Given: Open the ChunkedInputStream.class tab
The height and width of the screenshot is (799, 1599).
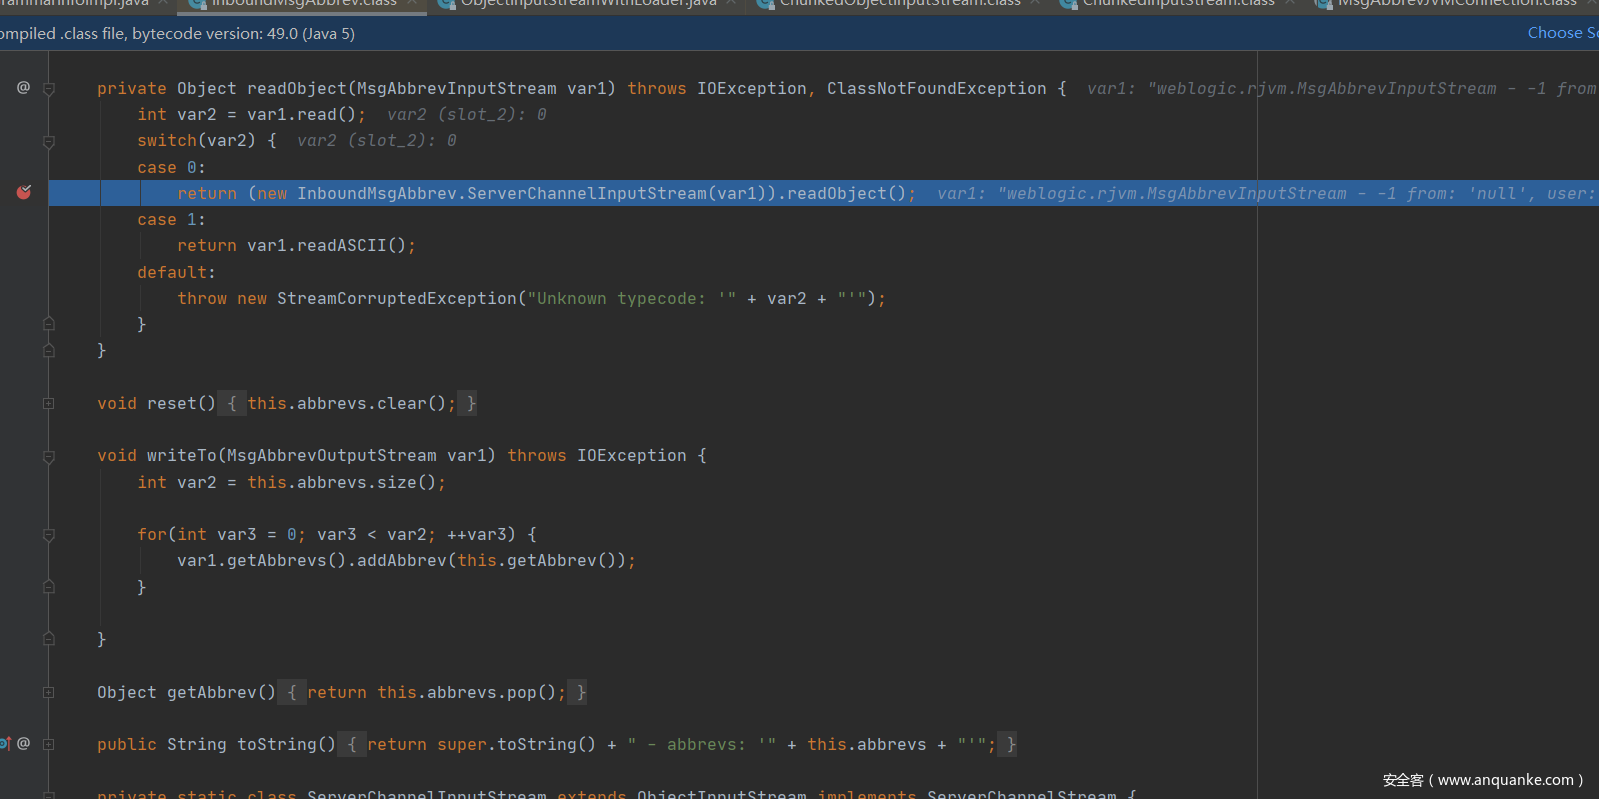Looking at the screenshot, I should (1178, 4).
